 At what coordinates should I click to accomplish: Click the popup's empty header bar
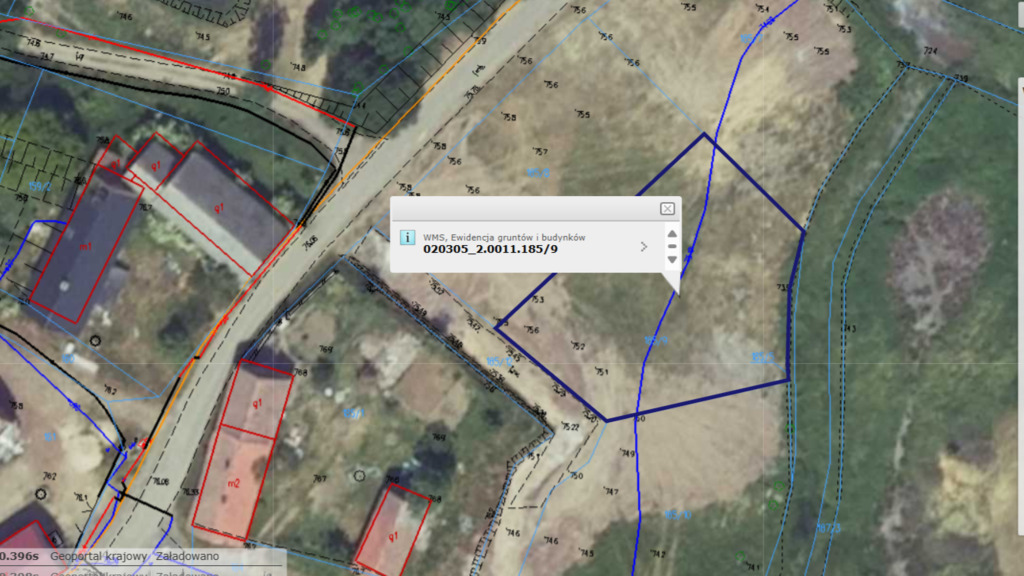click(x=520, y=209)
